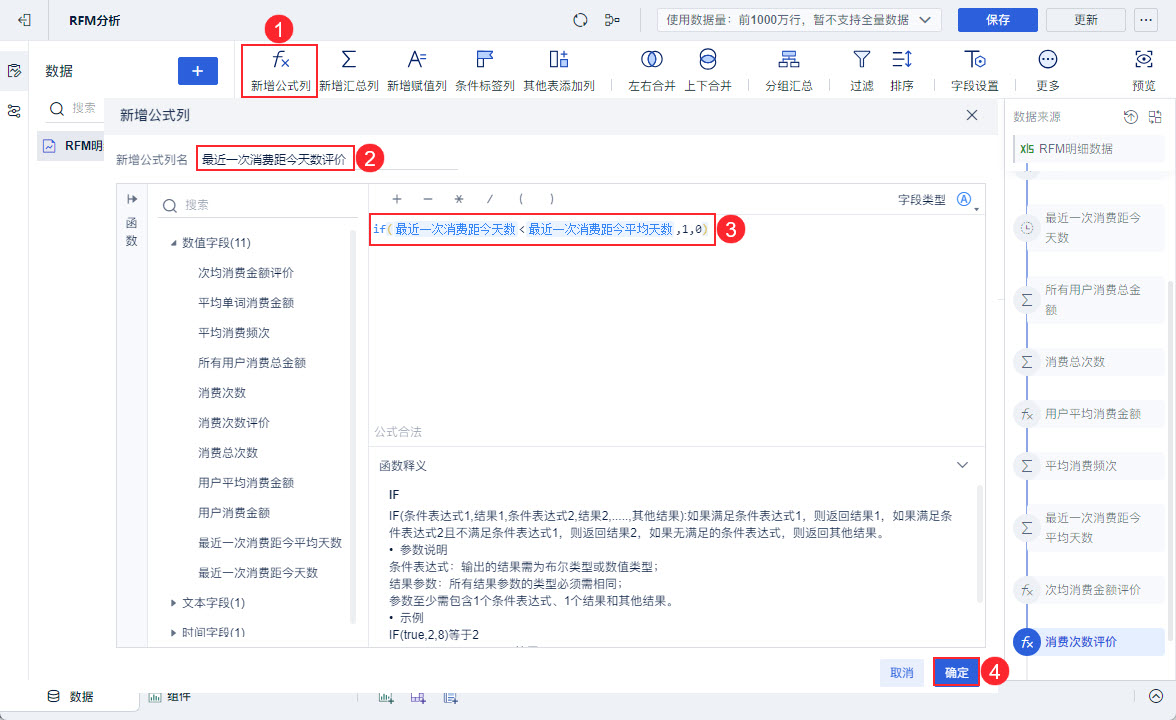1176x720 pixels.
Task: Click the XLS RFM明细数据 source
Action: pyautogui.click(x=1088, y=148)
